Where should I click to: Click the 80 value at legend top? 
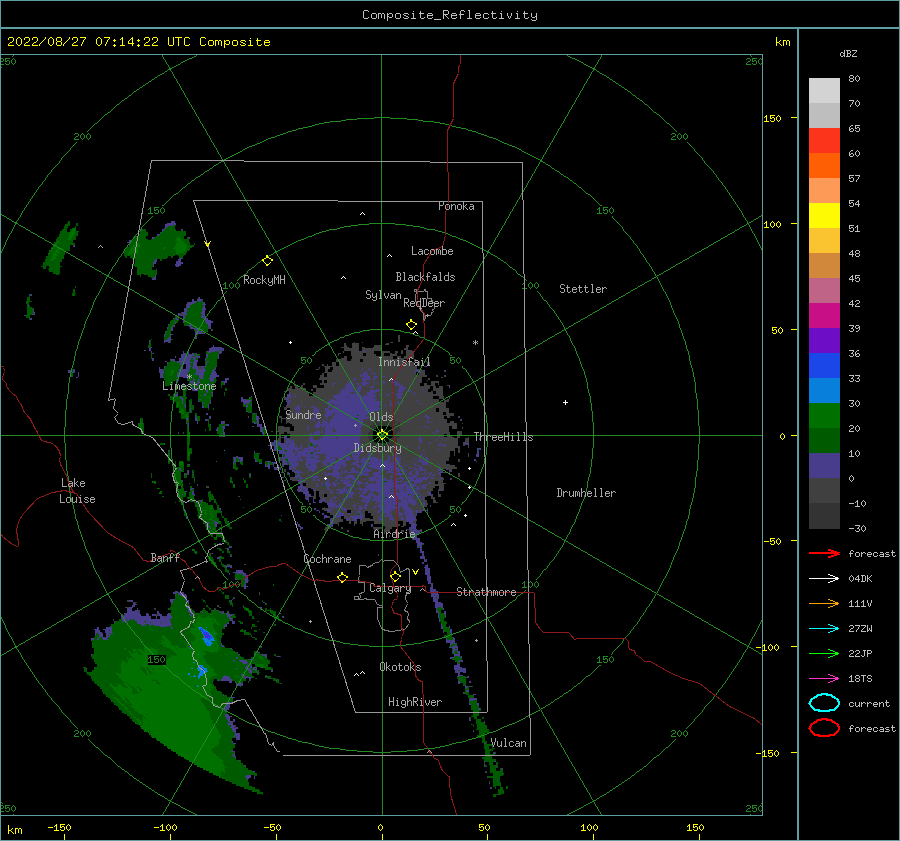click(x=854, y=79)
